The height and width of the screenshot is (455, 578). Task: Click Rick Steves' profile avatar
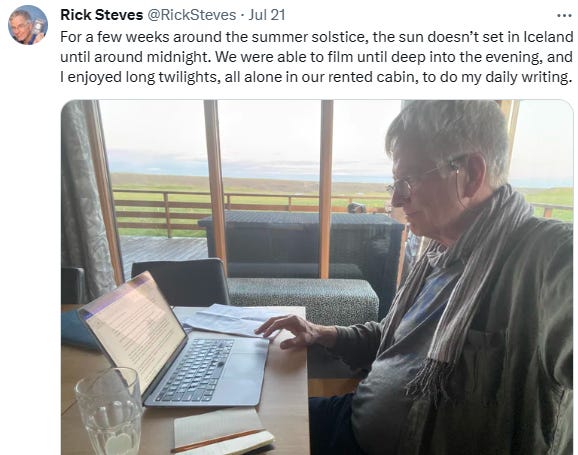tap(28, 25)
